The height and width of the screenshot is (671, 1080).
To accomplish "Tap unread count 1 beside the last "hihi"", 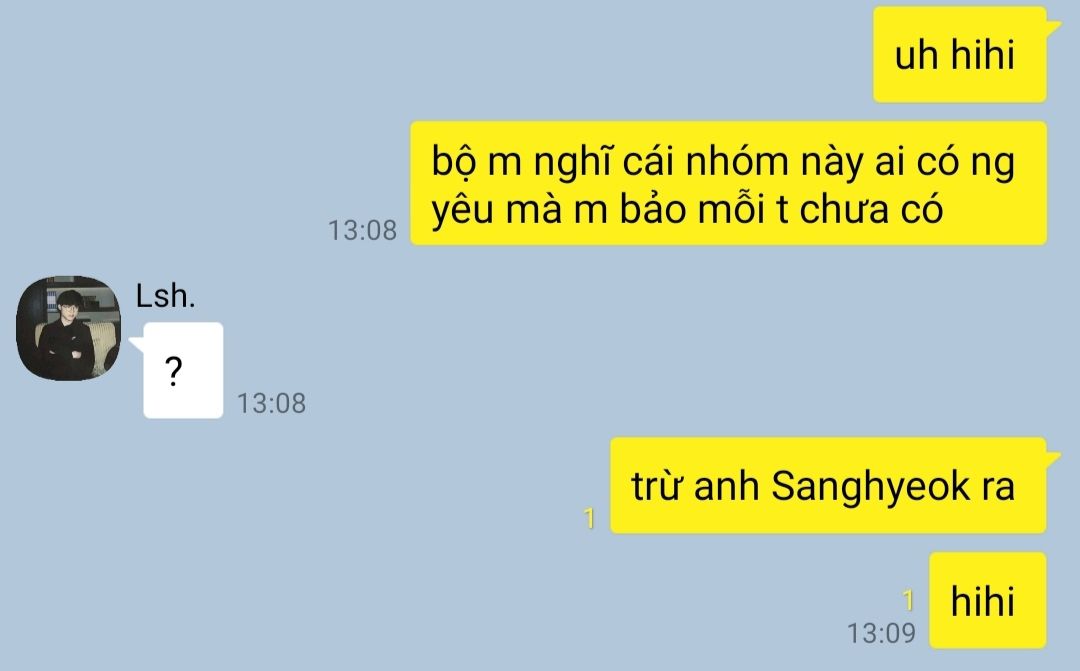I will tap(908, 600).
